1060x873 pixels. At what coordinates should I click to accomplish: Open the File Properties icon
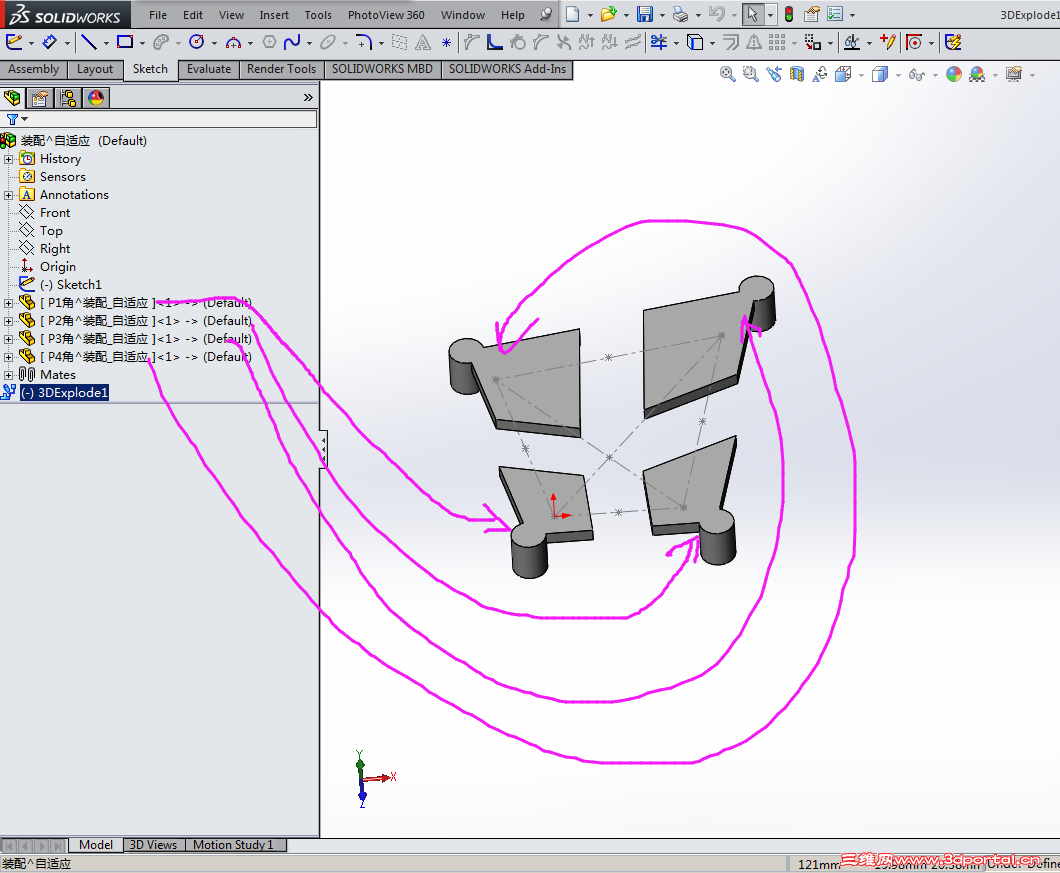pyautogui.click(x=812, y=14)
